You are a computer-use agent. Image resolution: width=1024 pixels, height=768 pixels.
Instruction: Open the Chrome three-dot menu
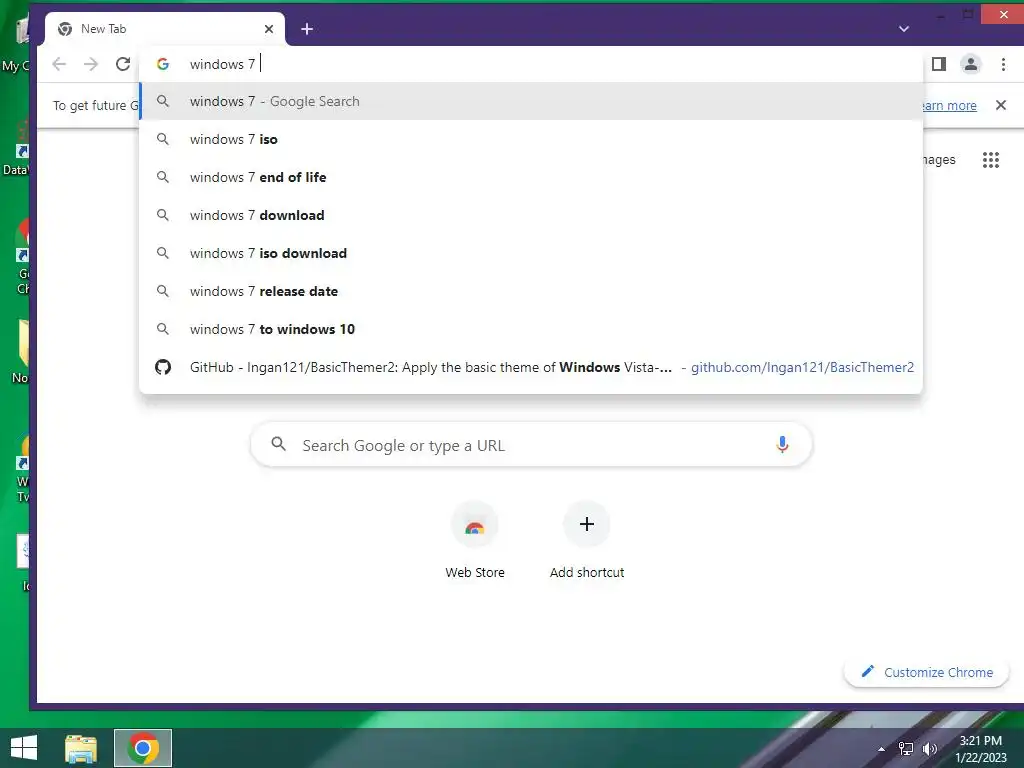click(x=1003, y=64)
